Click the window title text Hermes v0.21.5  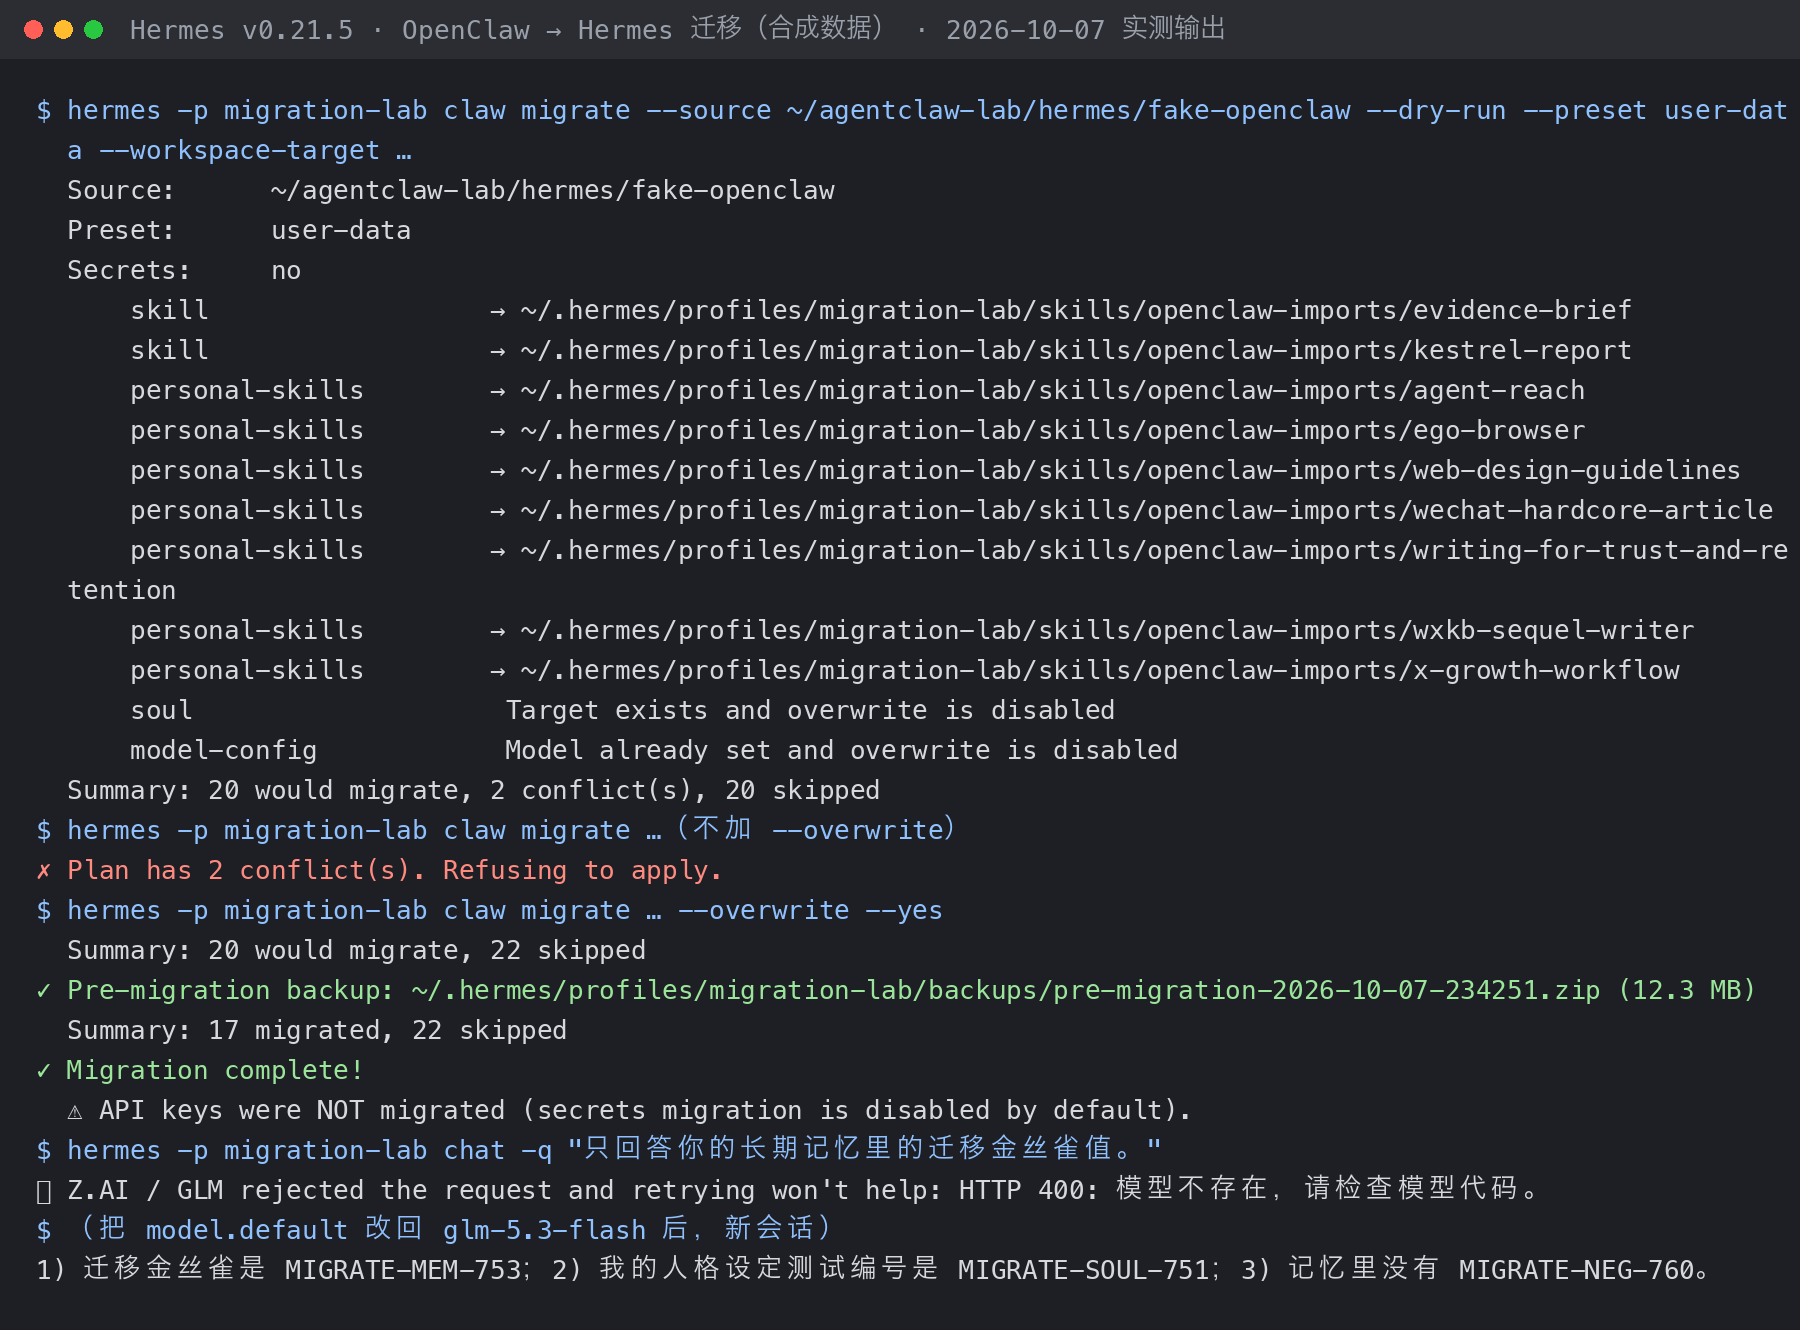tap(241, 30)
